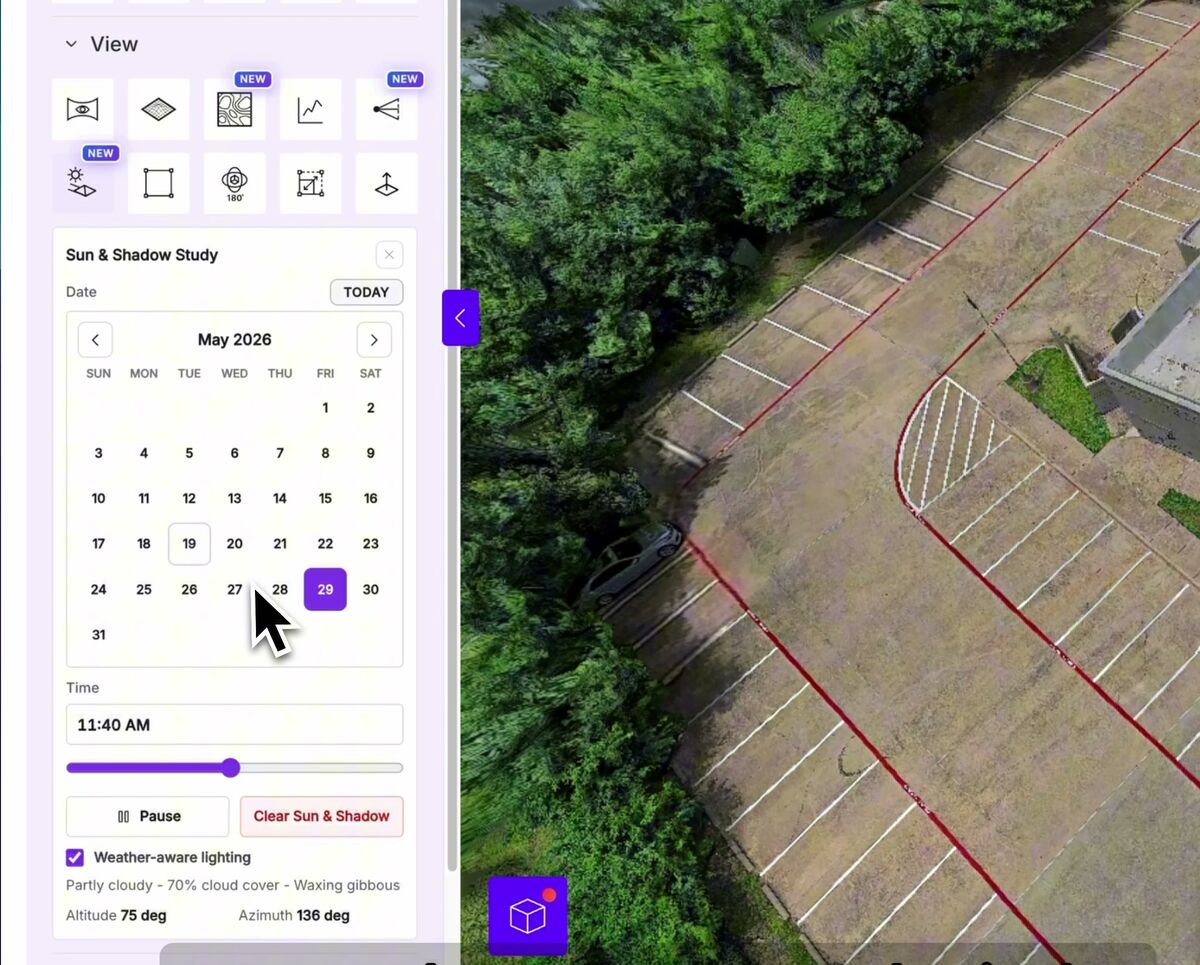Select May 5 in the calendar
Viewport: 1200px width, 965px height.
tap(189, 453)
